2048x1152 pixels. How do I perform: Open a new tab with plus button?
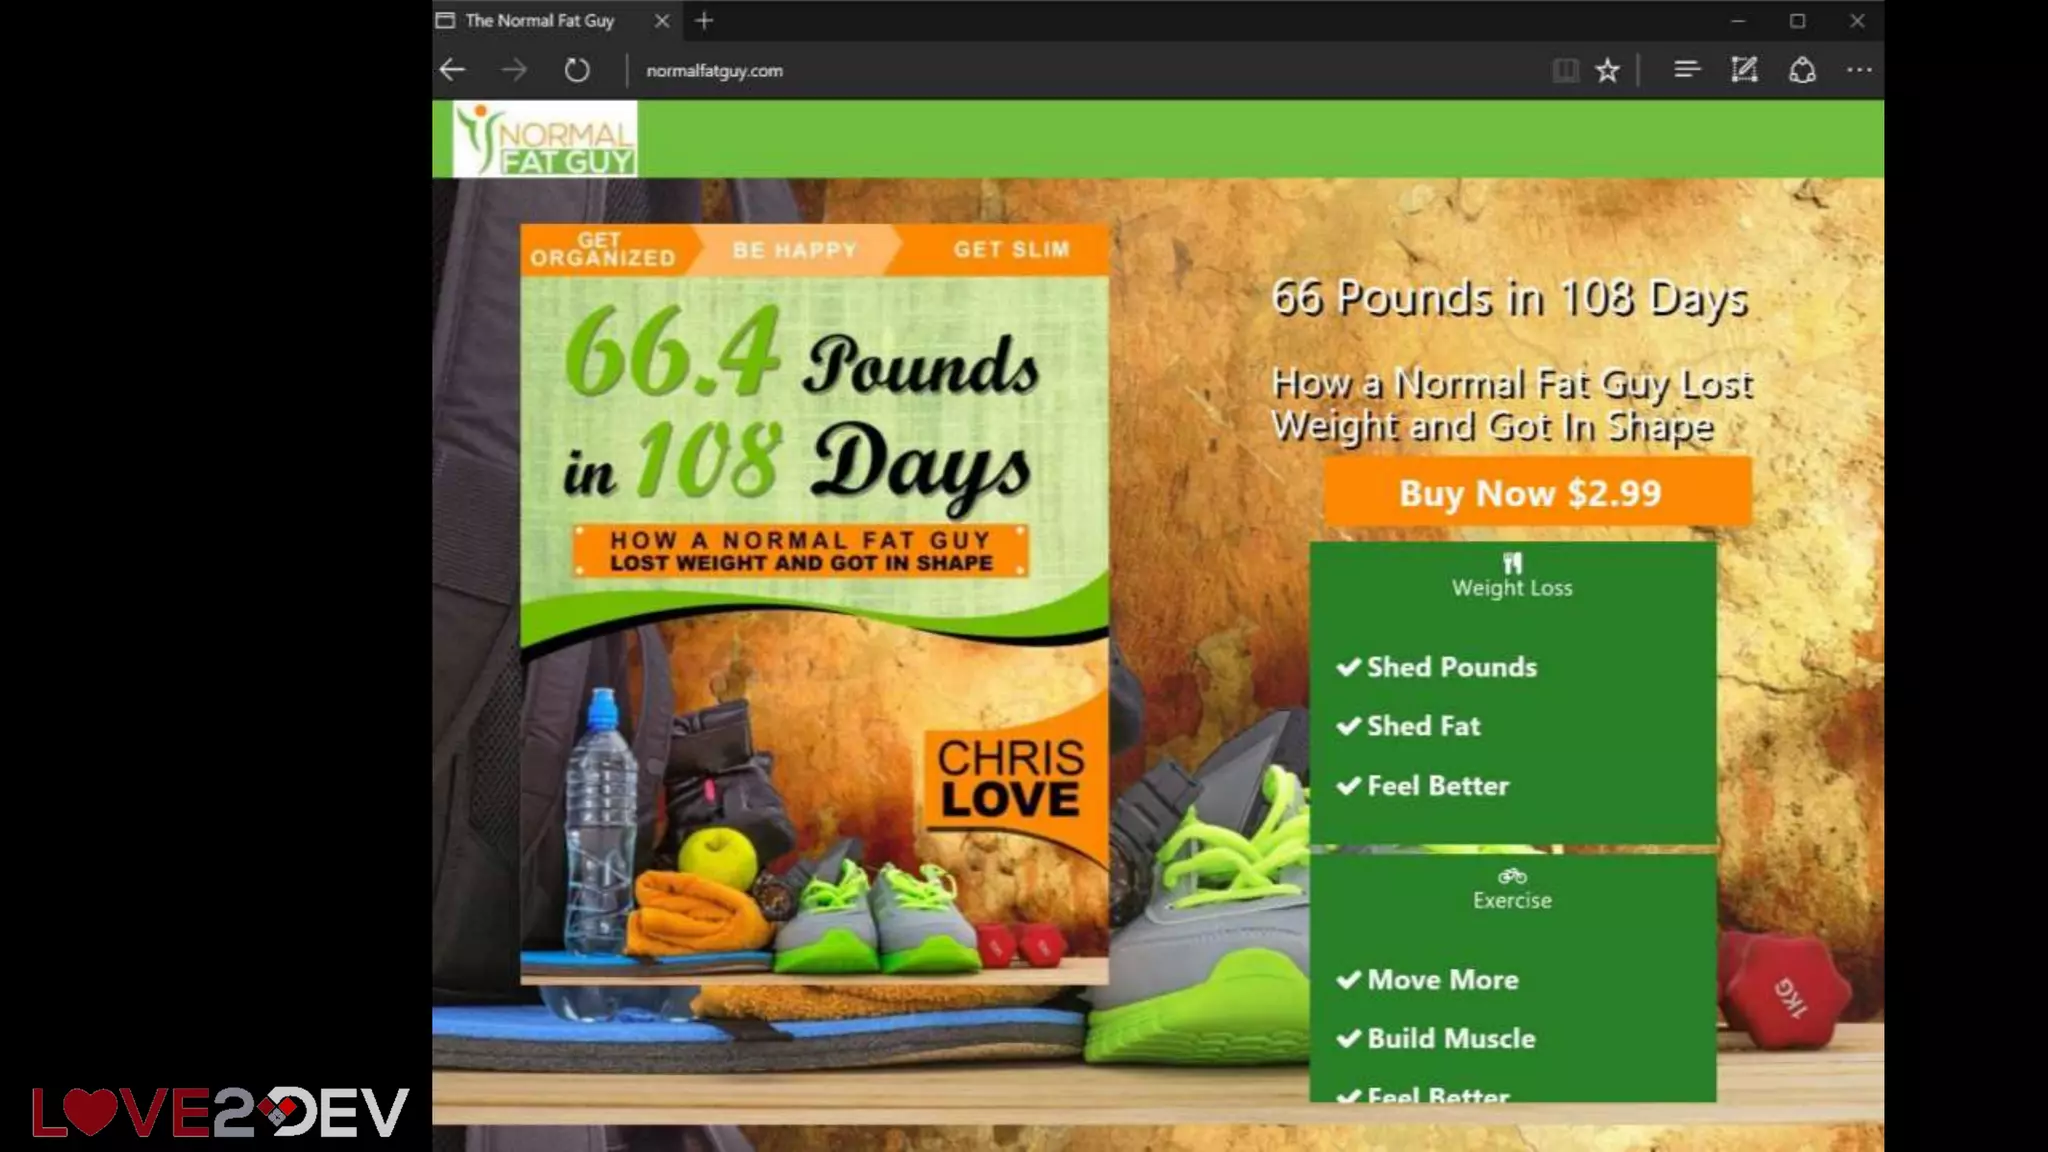point(704,20)
